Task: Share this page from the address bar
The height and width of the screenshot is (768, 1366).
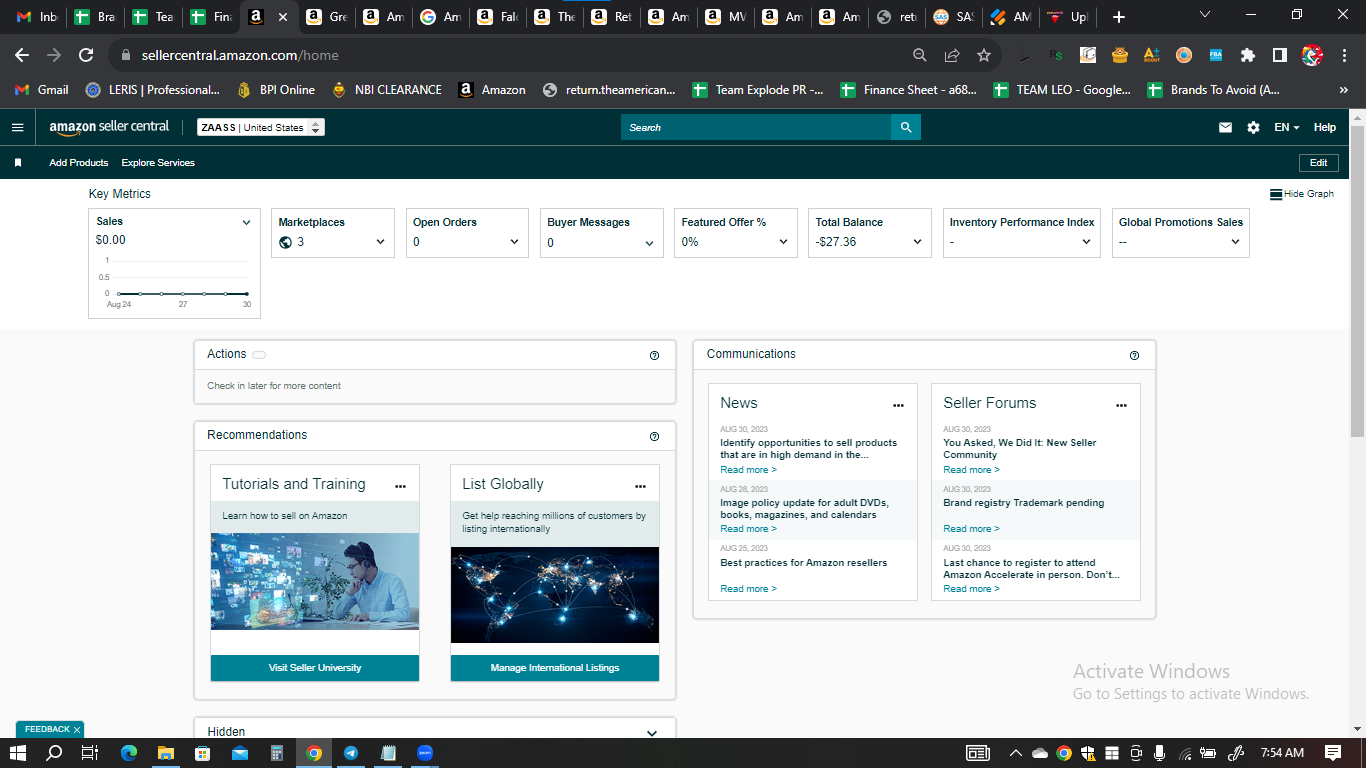Action: [951, 55]
